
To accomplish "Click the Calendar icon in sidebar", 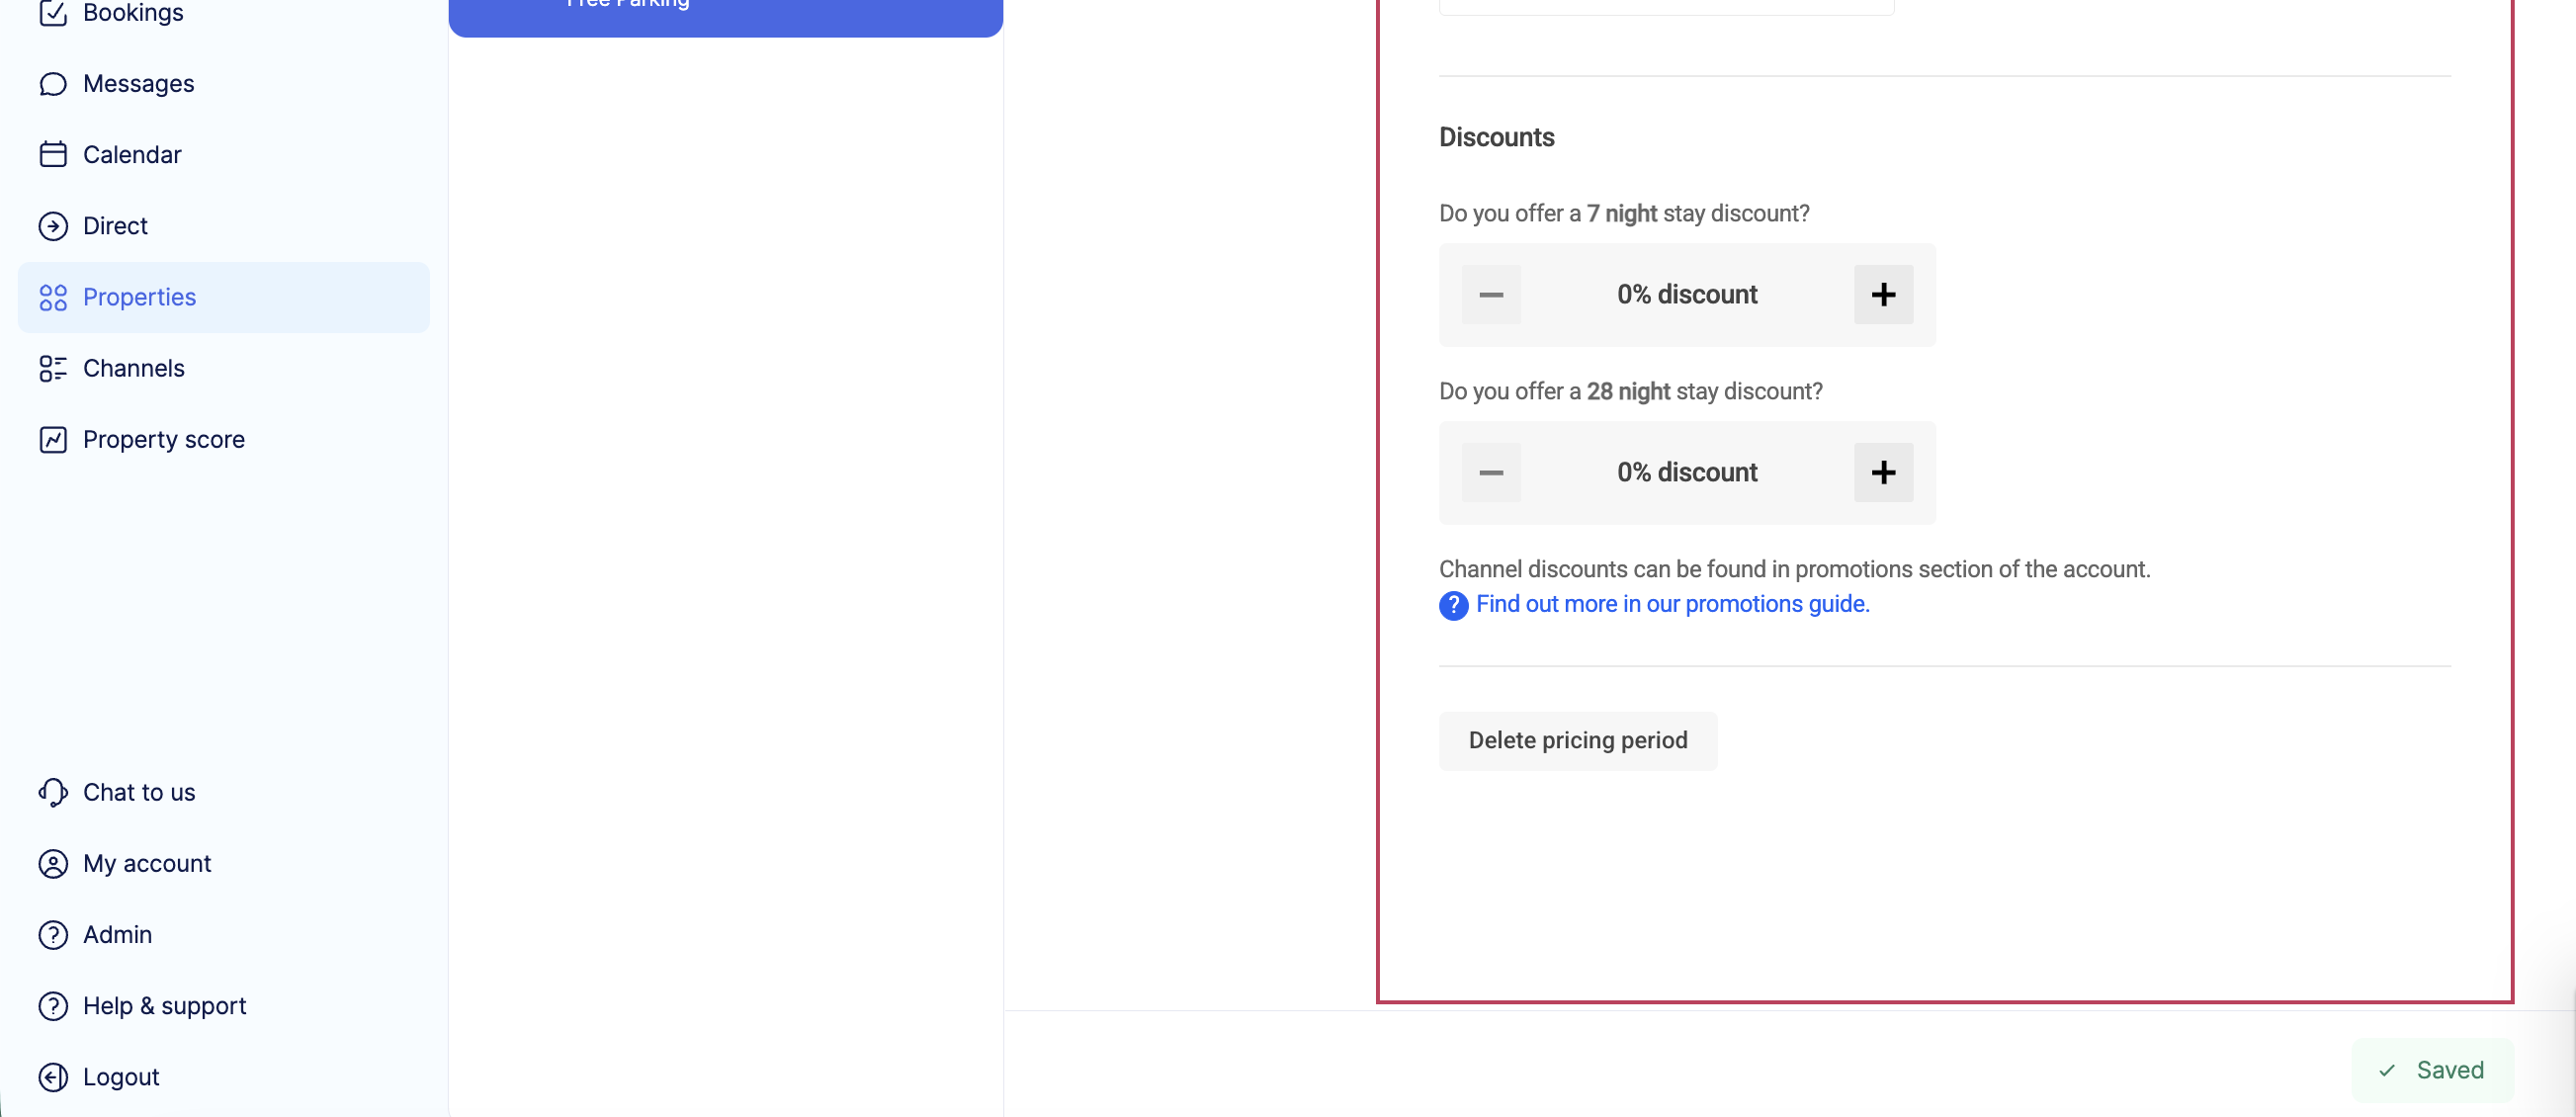I will [x=53, y=155].
